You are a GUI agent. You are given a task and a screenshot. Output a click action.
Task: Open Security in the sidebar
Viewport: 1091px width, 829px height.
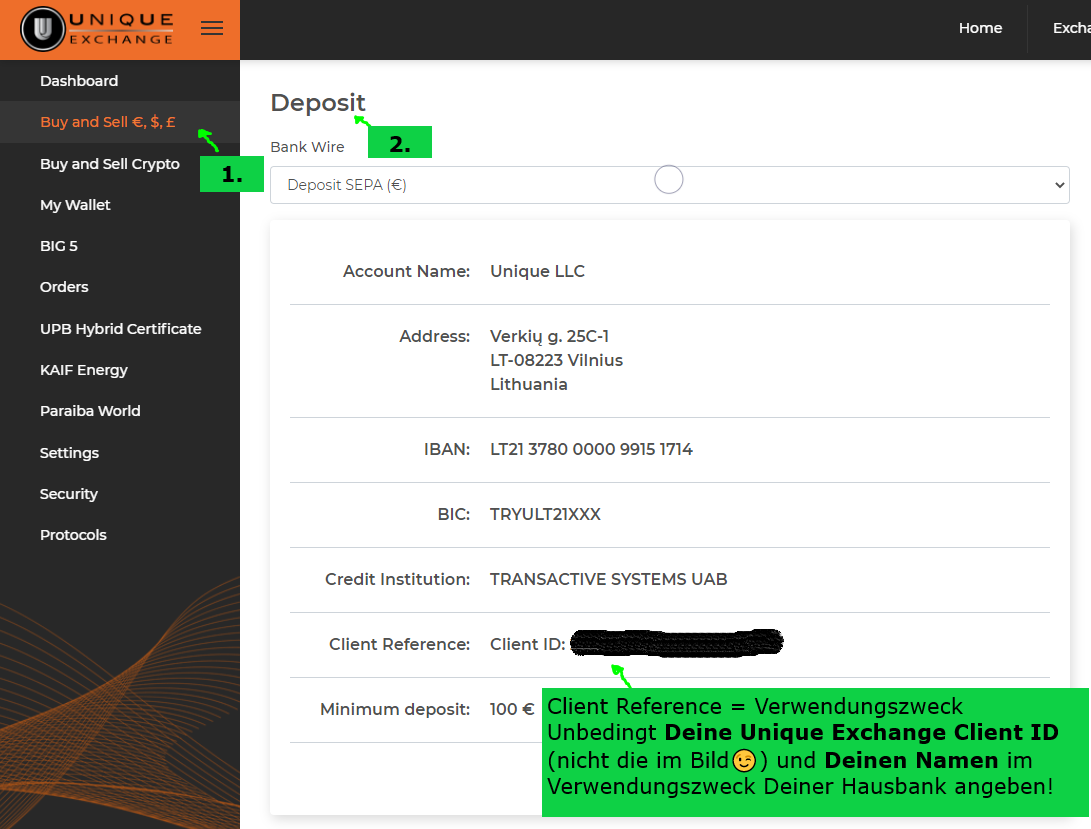pyautogui.click(x=68, y=494)
